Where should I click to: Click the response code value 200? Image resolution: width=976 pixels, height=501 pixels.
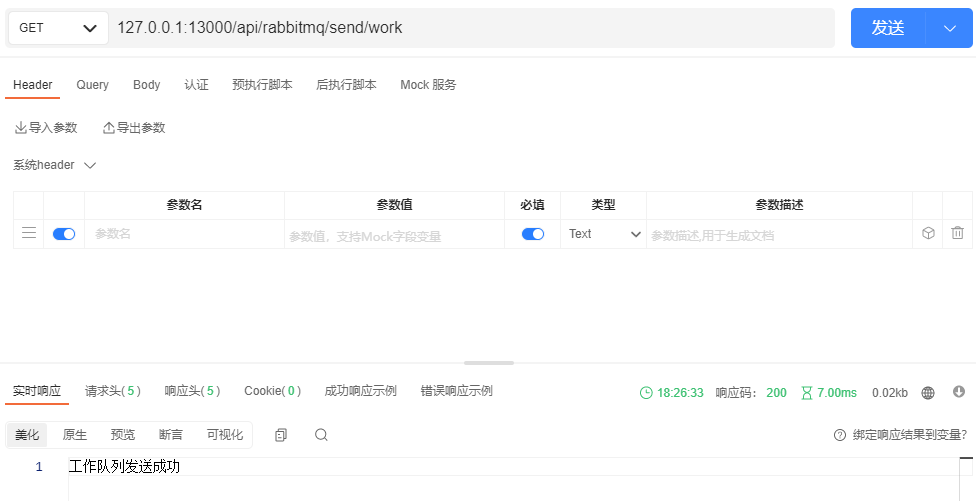776,393
